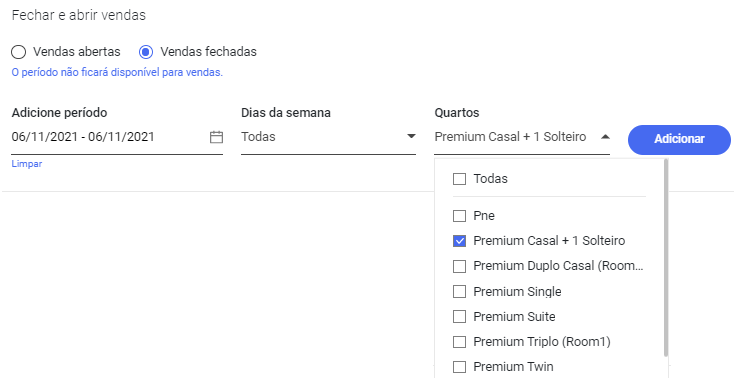Click the Limpar link
734x382 pixels.
pos(27,164)
